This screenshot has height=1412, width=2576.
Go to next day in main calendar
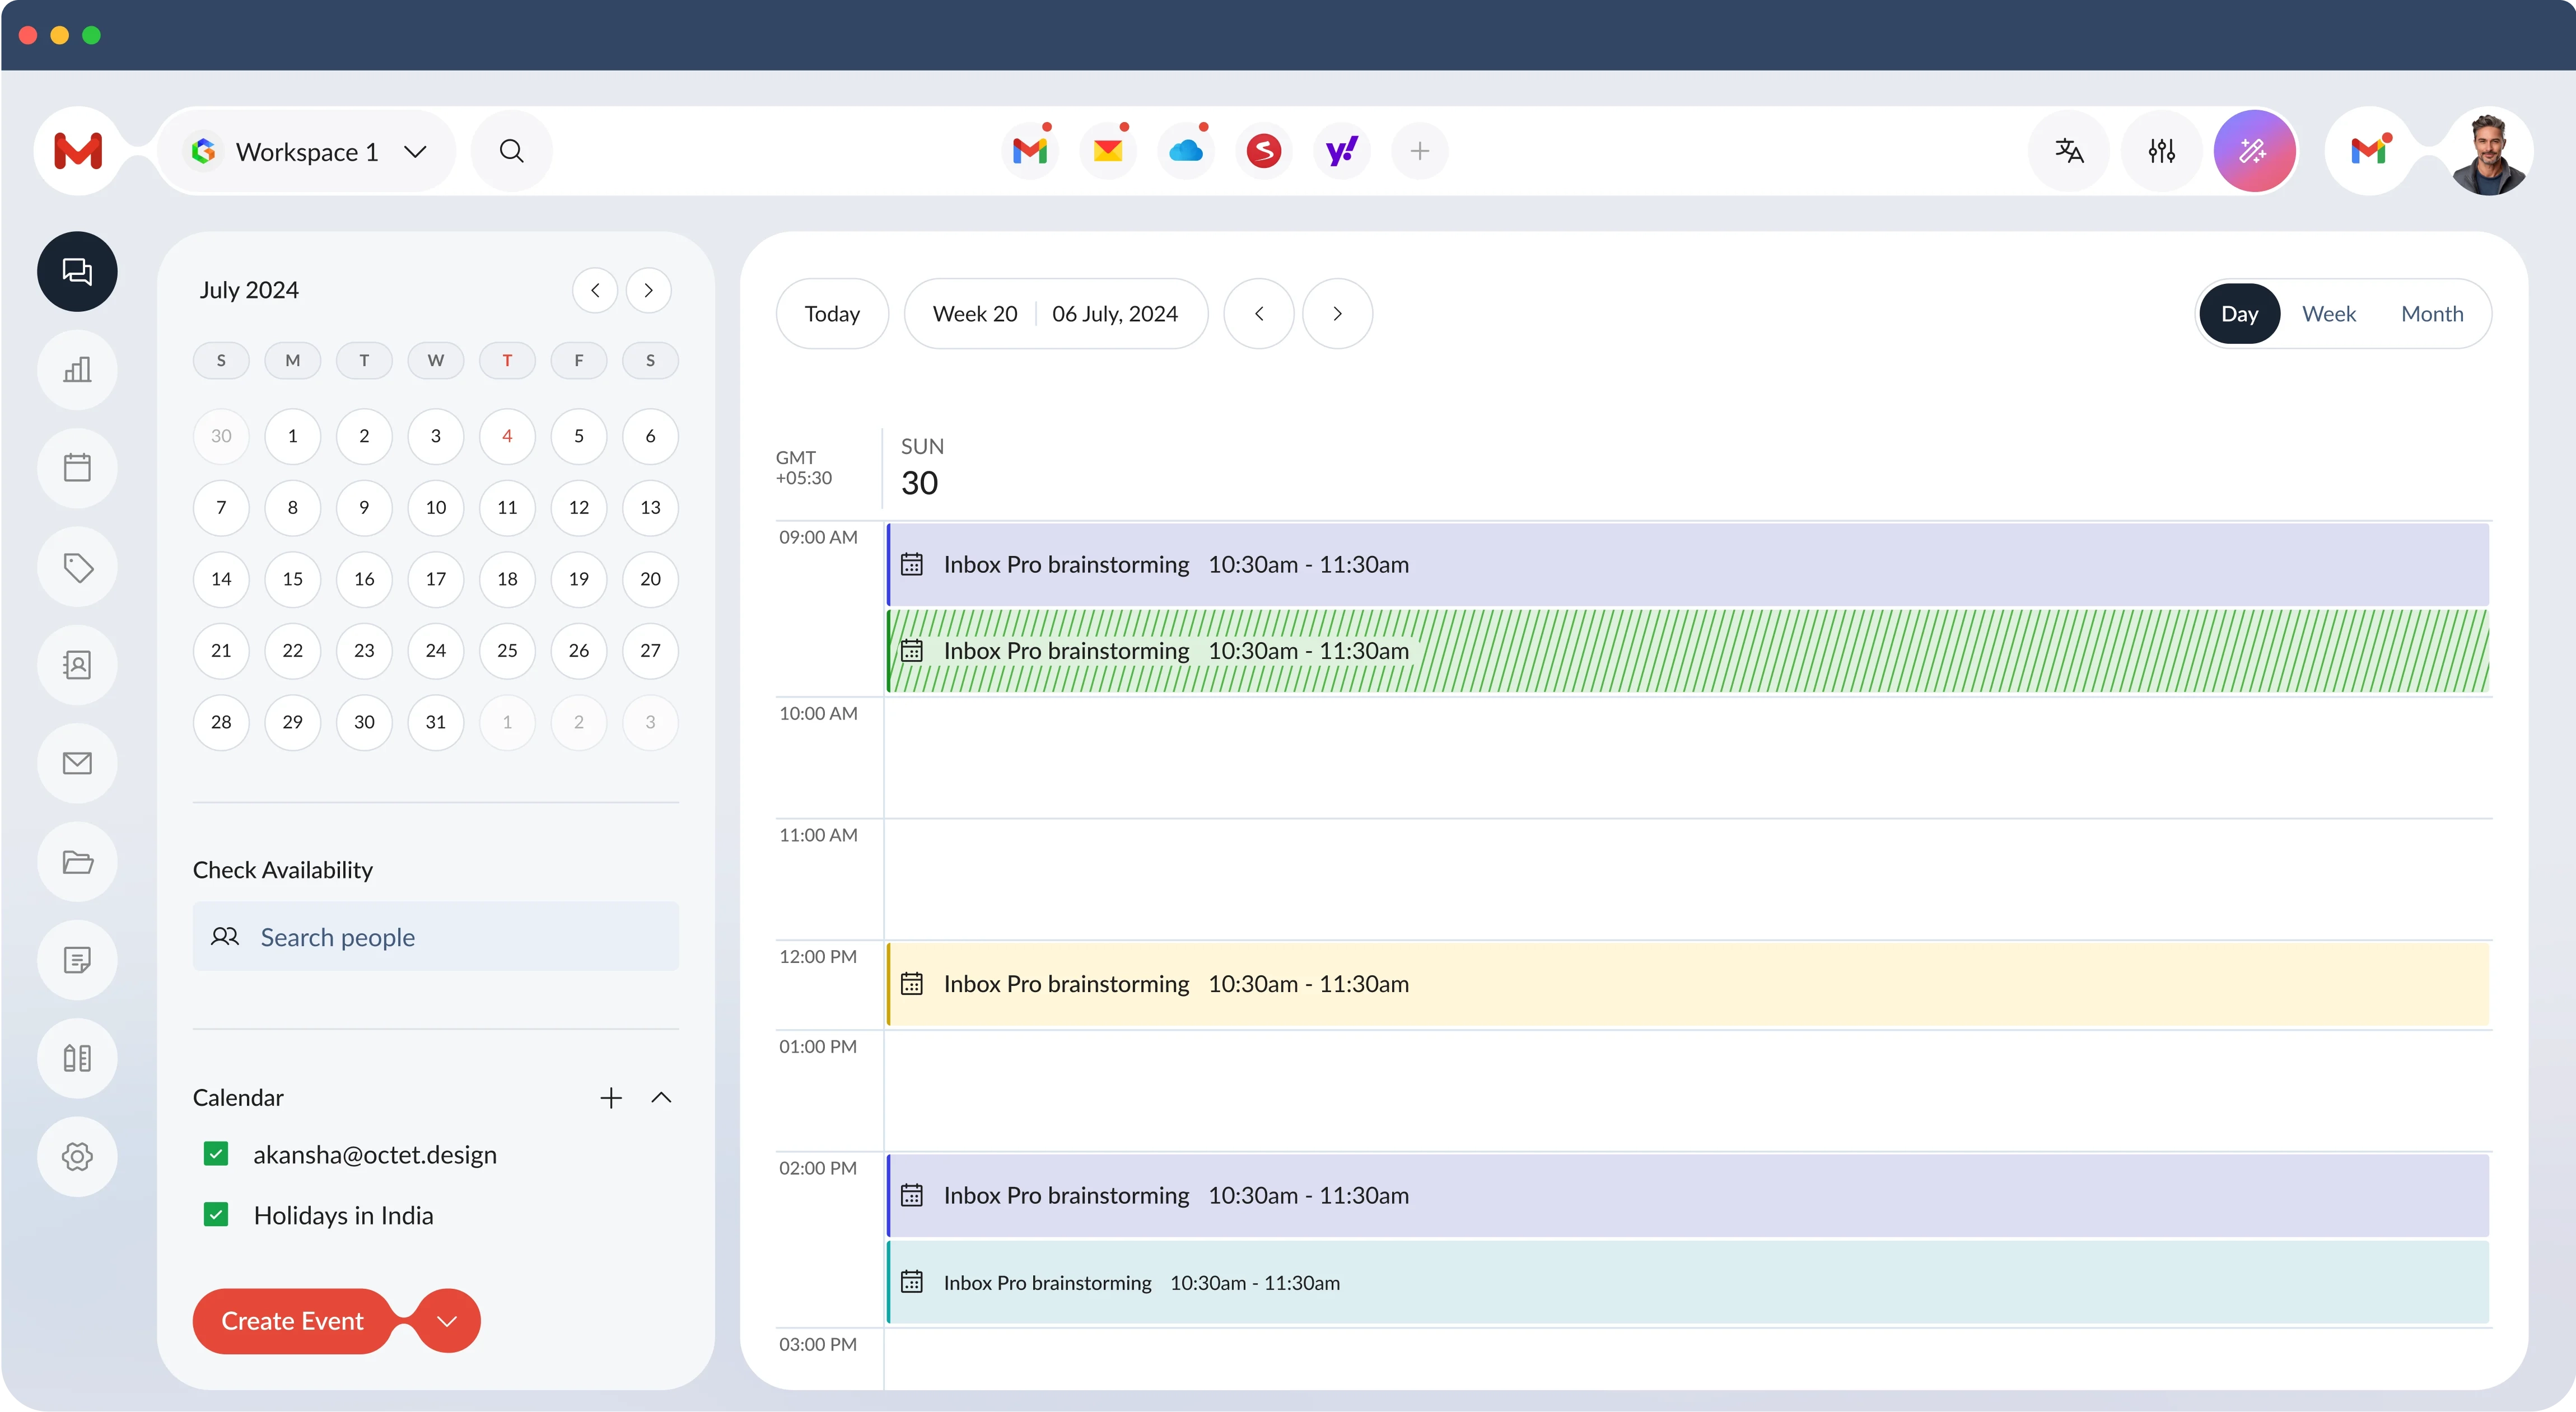(1337, 314)
